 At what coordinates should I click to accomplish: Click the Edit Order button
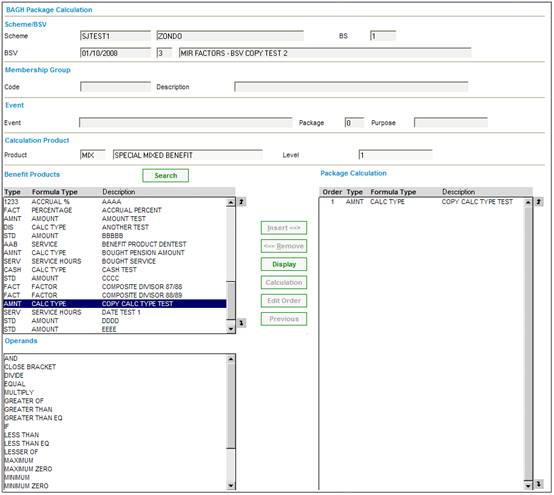284,301
